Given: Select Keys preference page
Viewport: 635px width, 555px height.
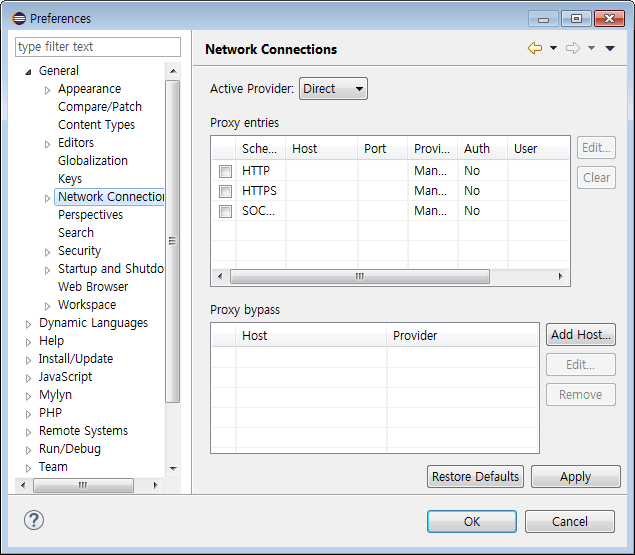Looking at the screenshot, I should (70, 179).
